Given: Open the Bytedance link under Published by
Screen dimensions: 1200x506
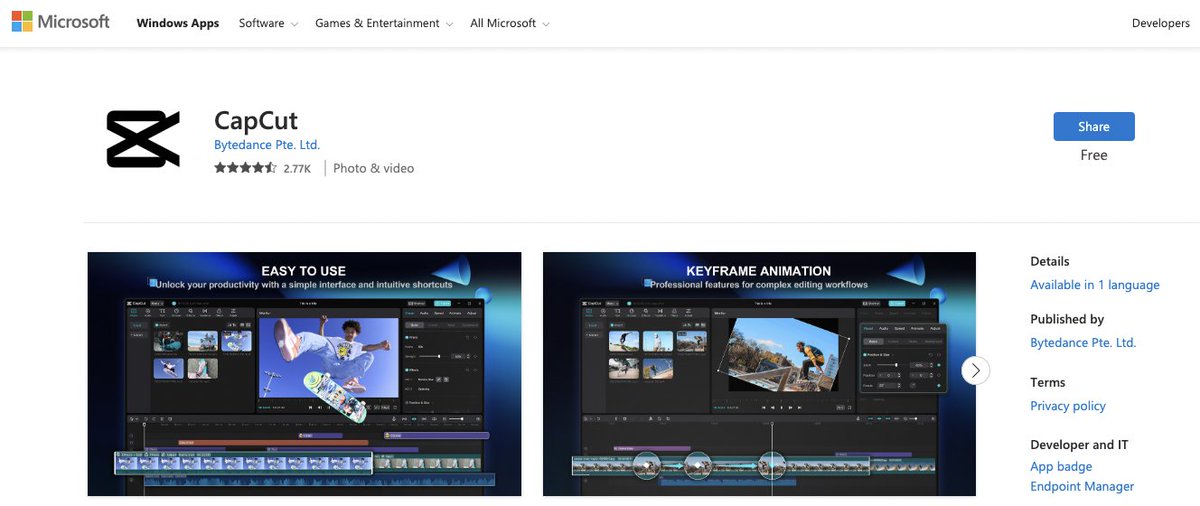Looking at the screenshot, I should point(1083,342).
